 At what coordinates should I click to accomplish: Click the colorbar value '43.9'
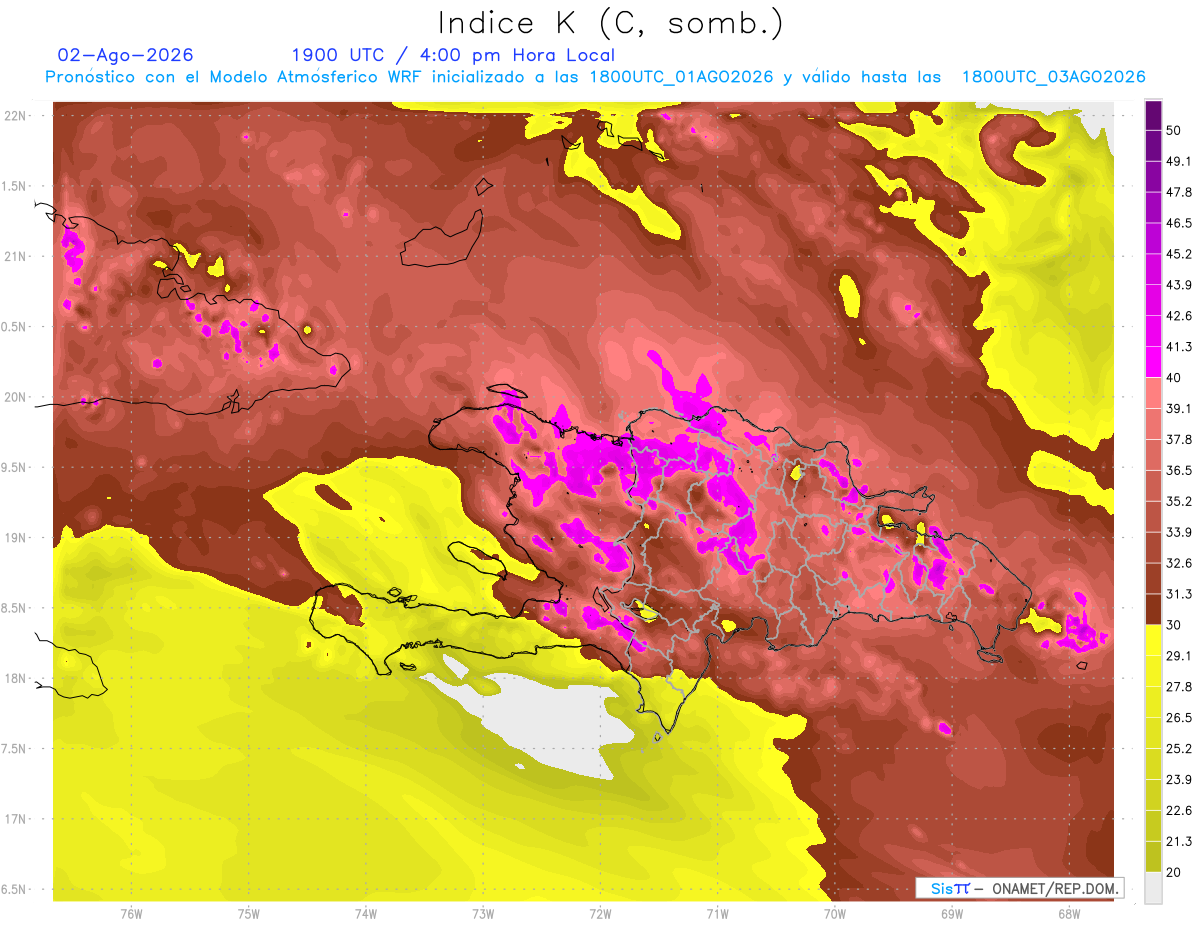(1179, 285)
